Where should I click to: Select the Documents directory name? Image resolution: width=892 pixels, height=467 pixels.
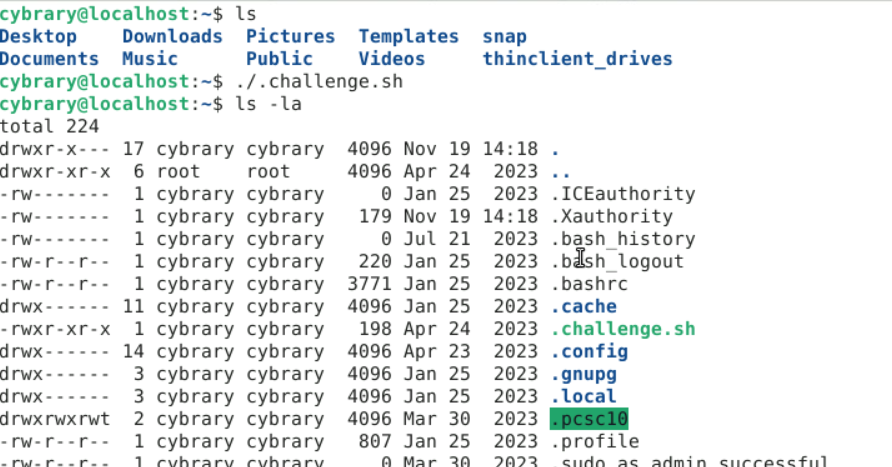pos(49,59)
